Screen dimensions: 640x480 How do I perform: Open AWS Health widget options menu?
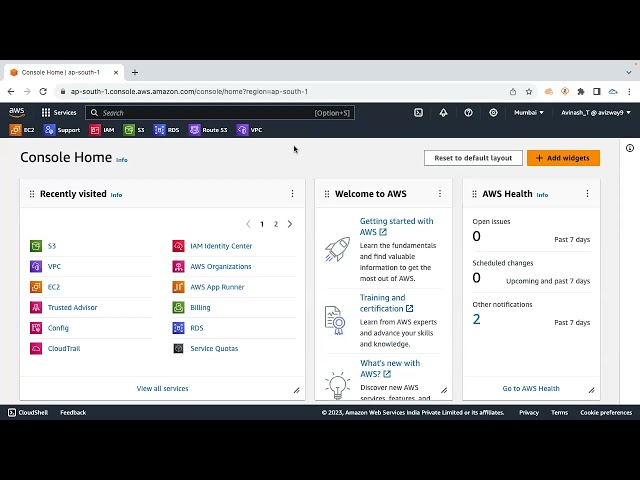(x=587, y=193)
